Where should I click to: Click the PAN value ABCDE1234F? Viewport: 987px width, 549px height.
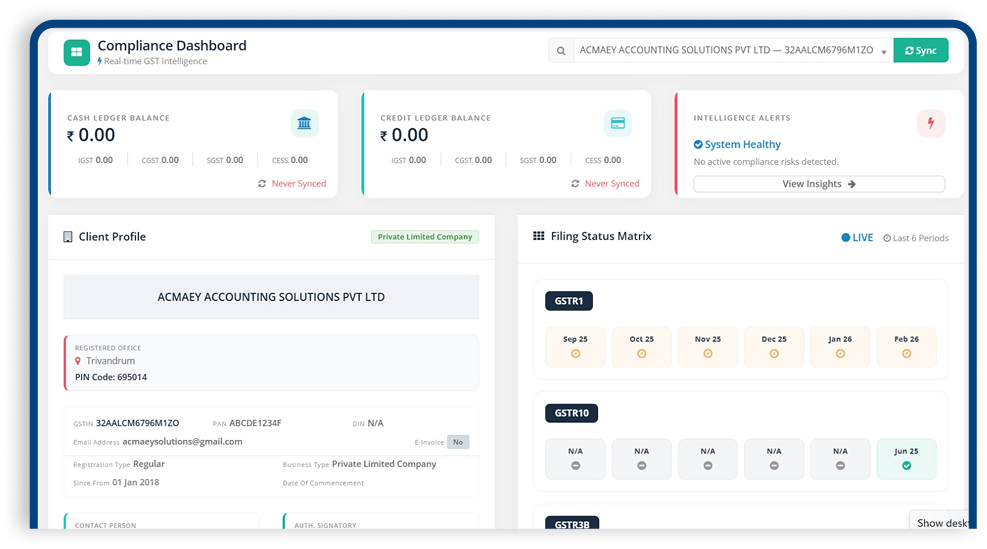pyautogui.click(x=255, y=423)
